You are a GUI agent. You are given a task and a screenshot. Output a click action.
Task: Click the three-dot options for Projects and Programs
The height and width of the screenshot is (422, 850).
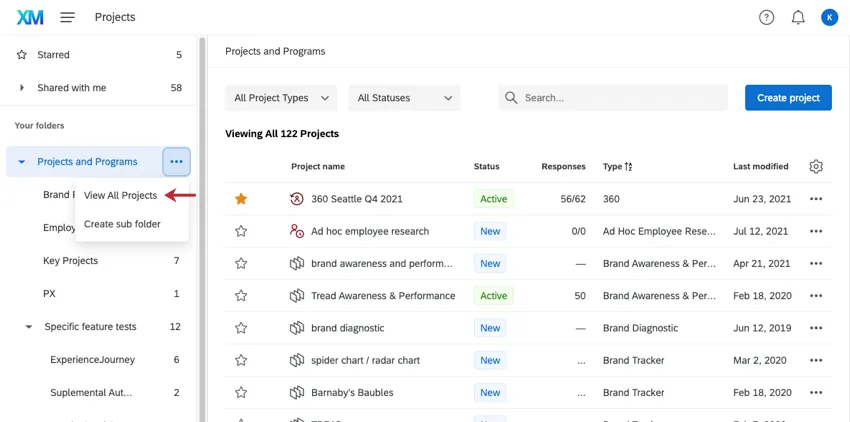tap(176, 162)
